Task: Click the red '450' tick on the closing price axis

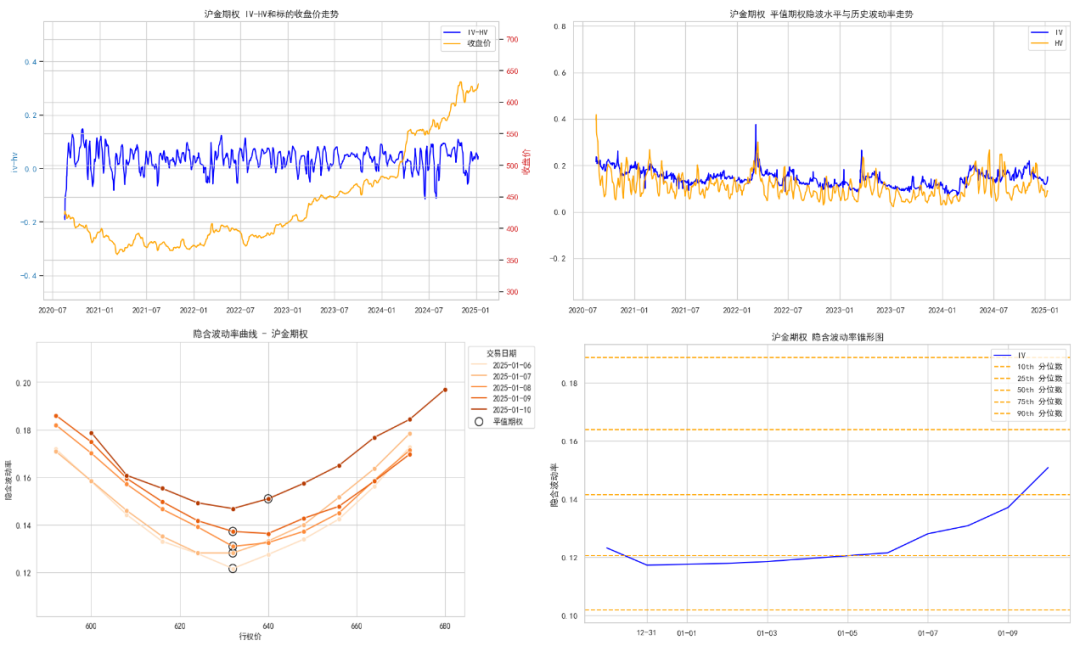Action: [512, 197]
